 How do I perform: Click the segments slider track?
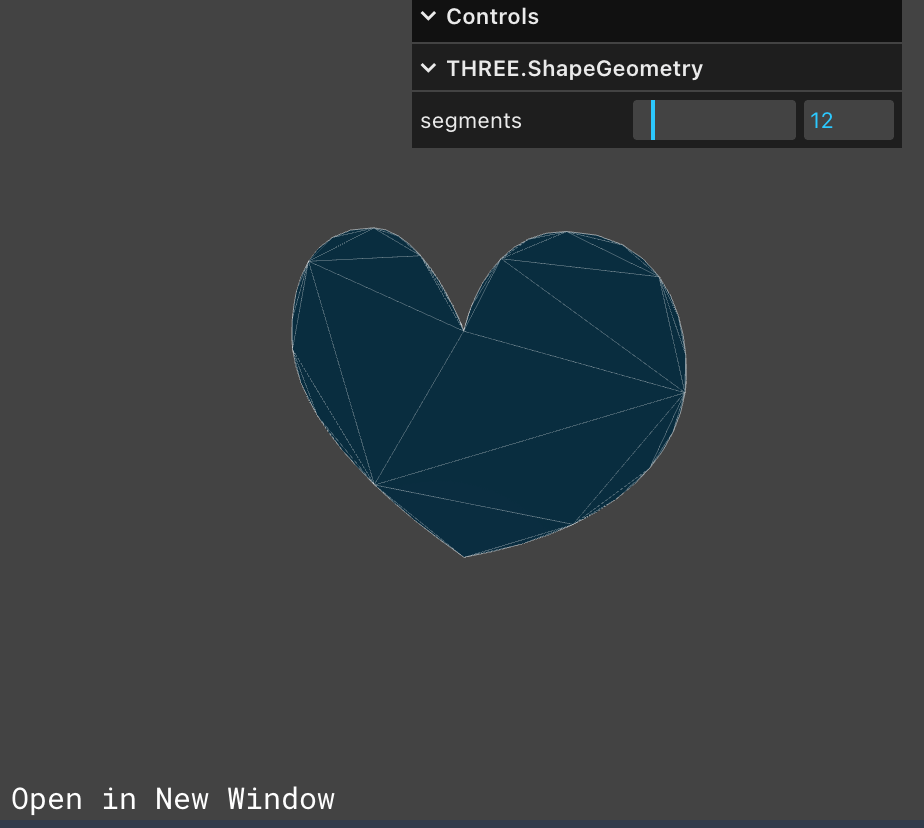pyautogui.click(x=714, y=120)
